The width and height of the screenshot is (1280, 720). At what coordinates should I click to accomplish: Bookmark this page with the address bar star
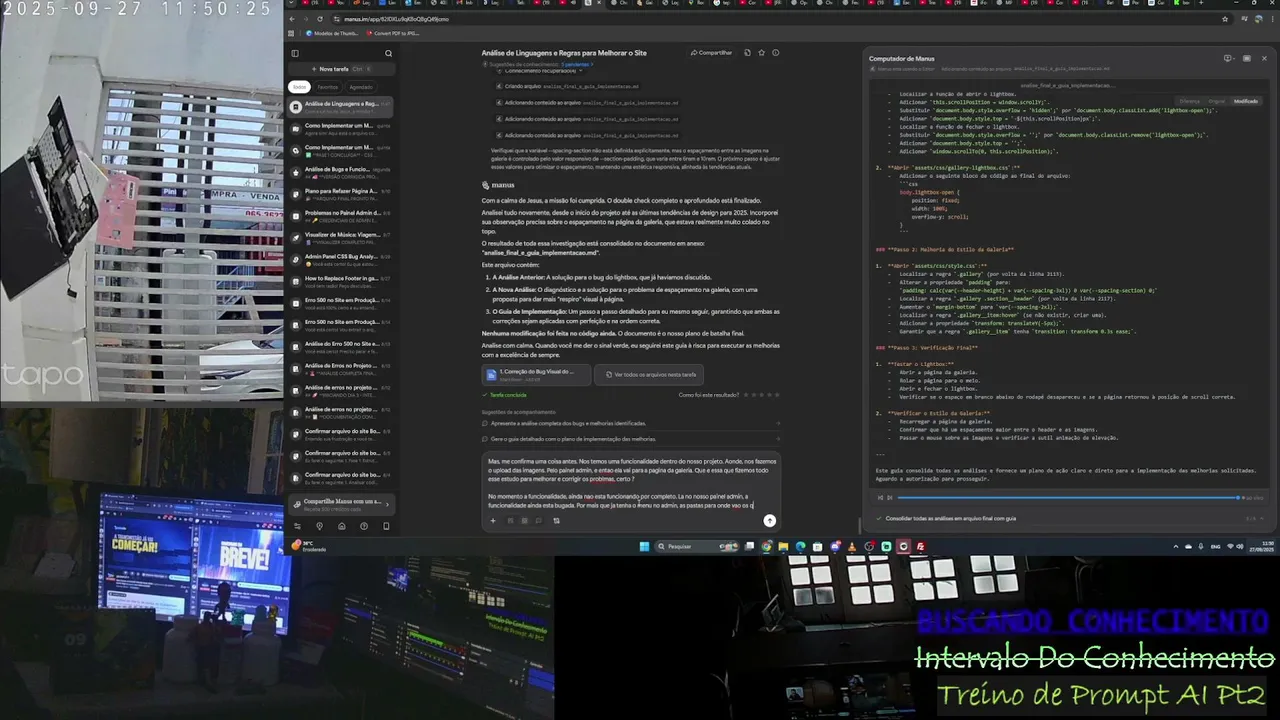(1225, 19)
